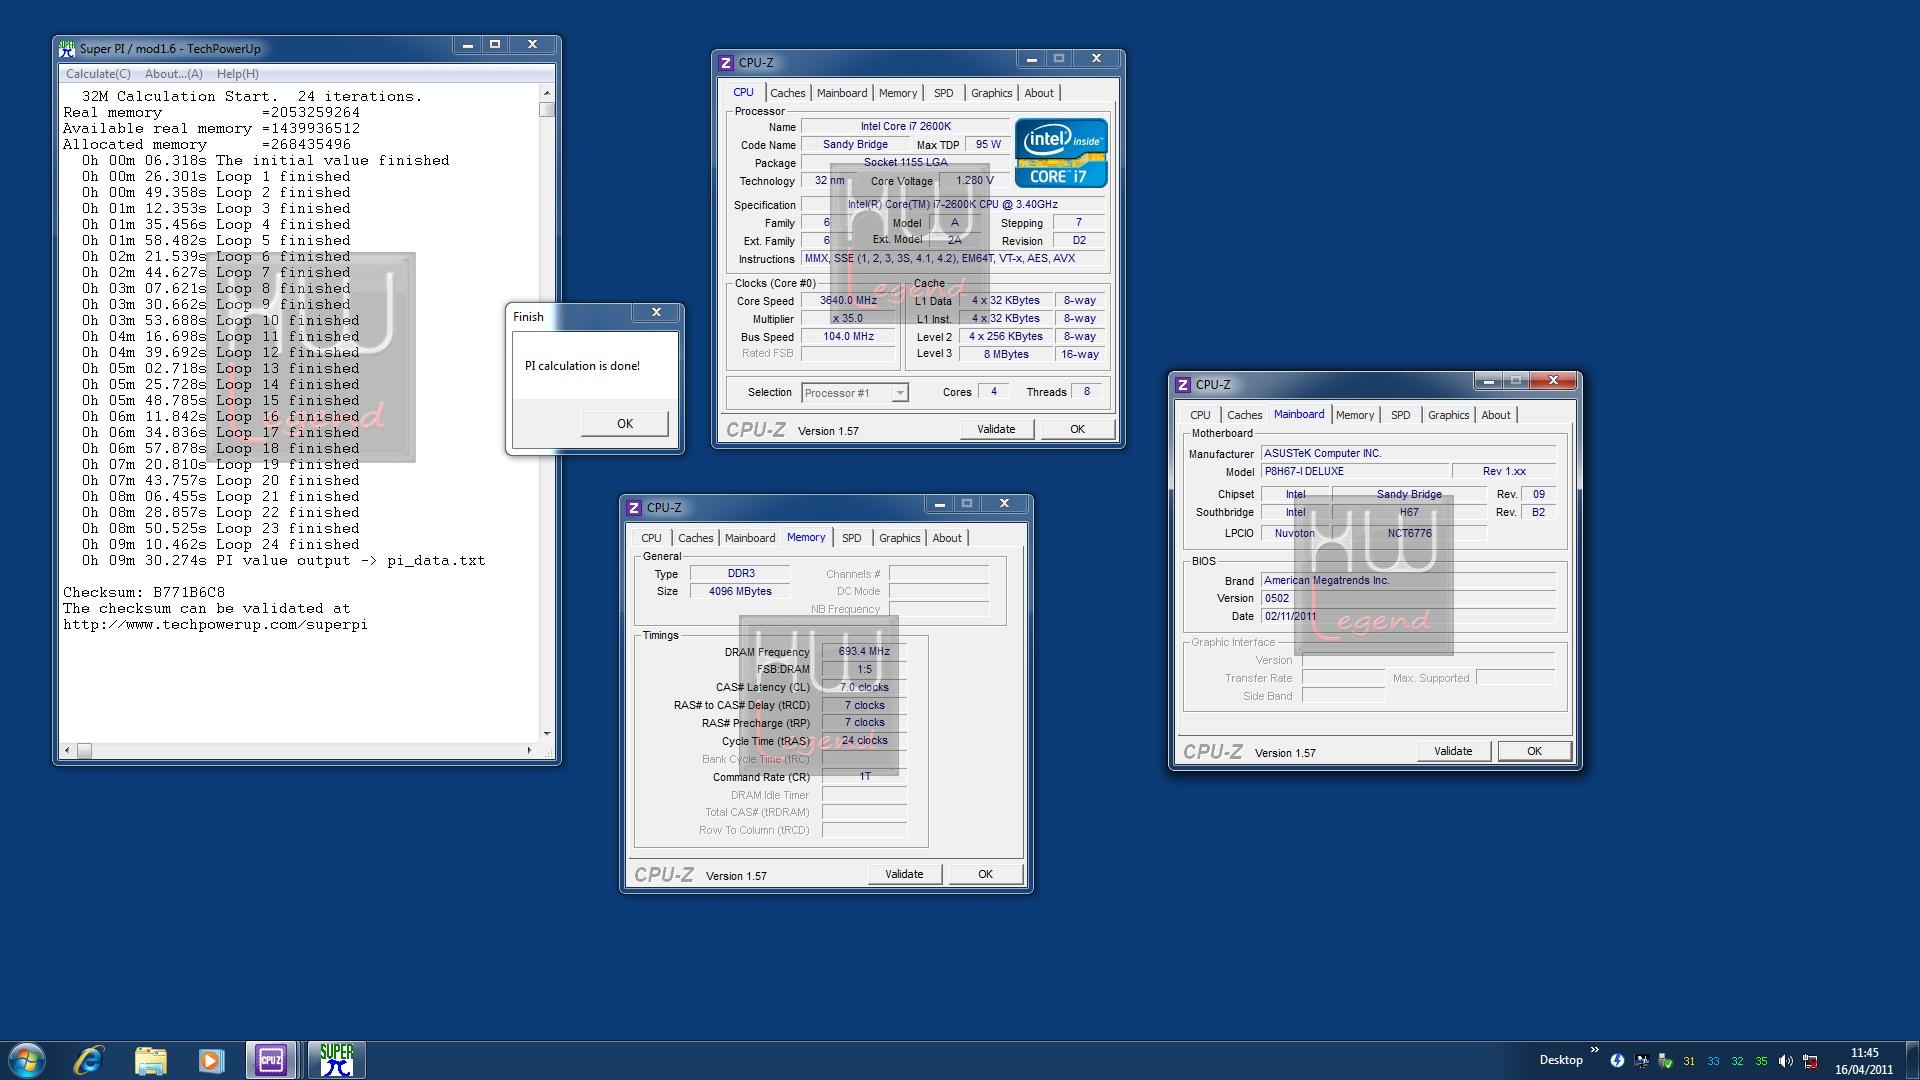
Task: Open Processor #1 selection dropdown
Action: pyautogui.click(x=855, y=393)
